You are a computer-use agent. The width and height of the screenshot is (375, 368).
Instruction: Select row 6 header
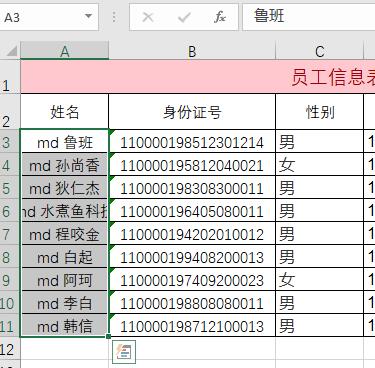[x=10, y=211]
